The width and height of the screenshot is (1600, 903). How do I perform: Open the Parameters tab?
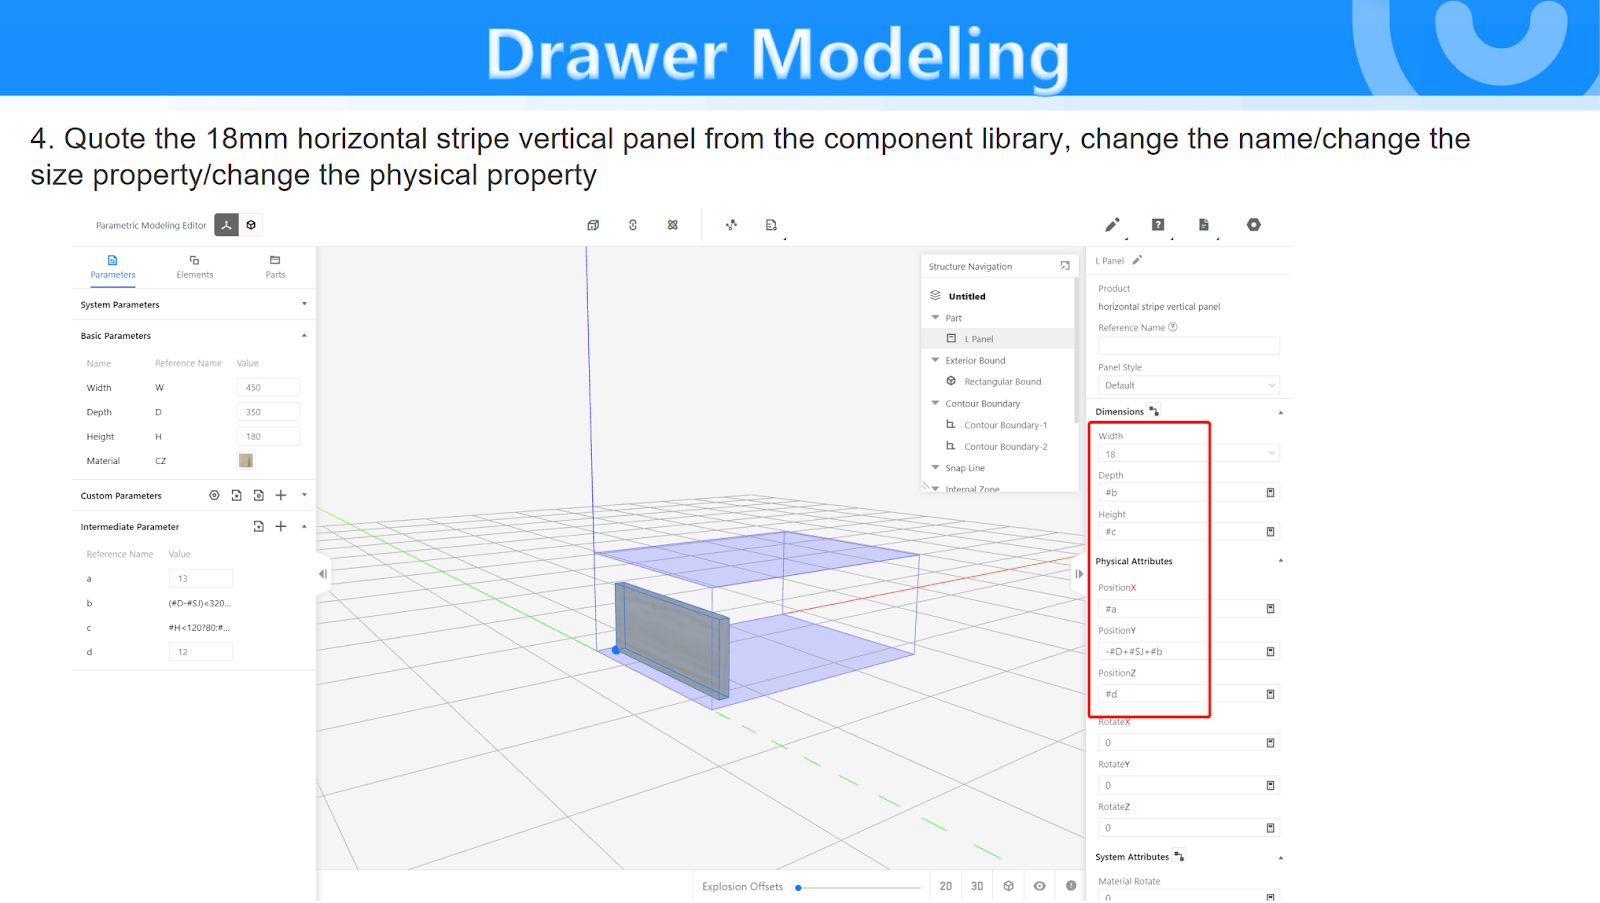(x=113, y=267)
